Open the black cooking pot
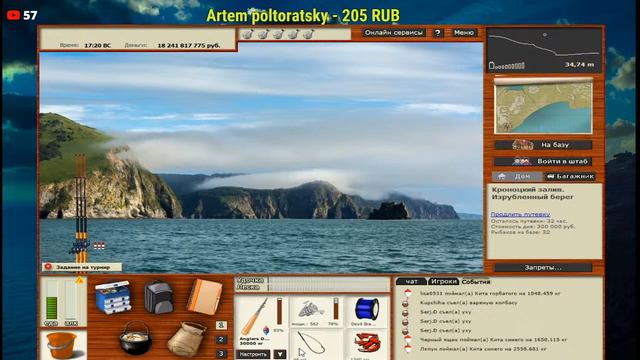Image resolution: width=640 pixels, height=360 pixels. point(136,338)
